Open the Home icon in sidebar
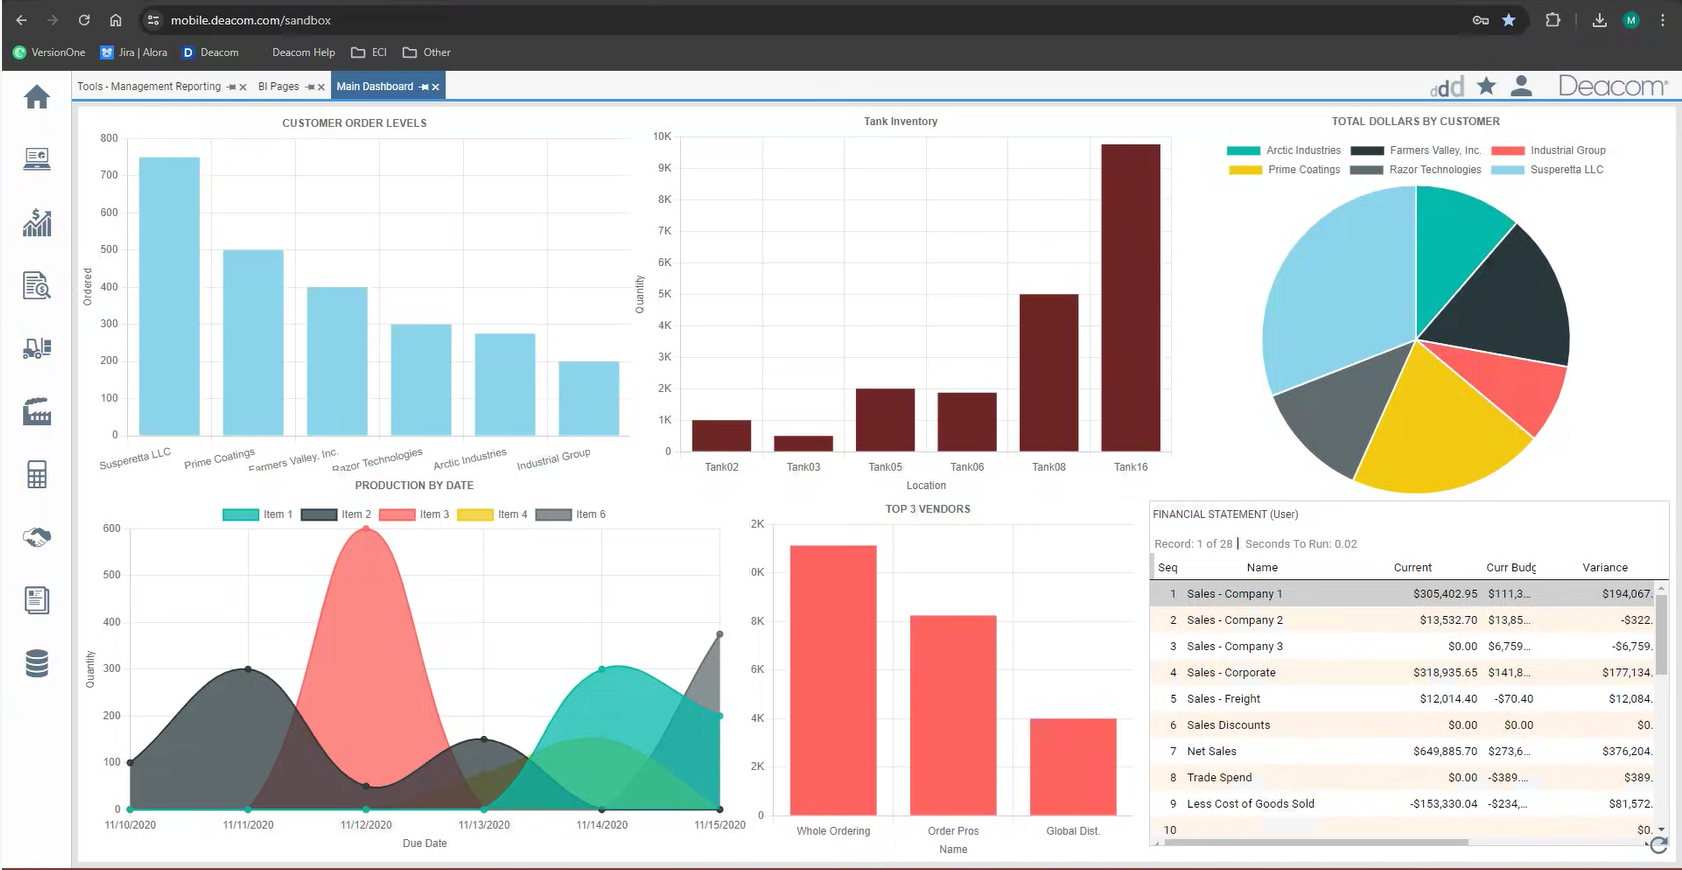Screen dimensions: 1682x870 click(x=37, y=97)
